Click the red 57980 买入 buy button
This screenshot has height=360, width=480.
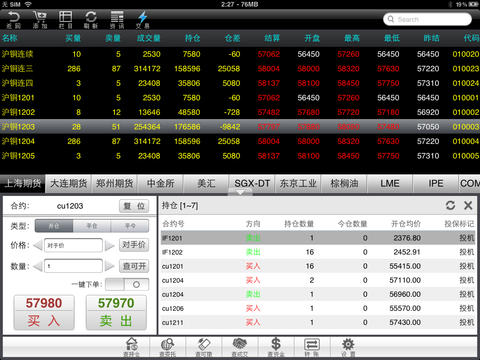point(44,312)
